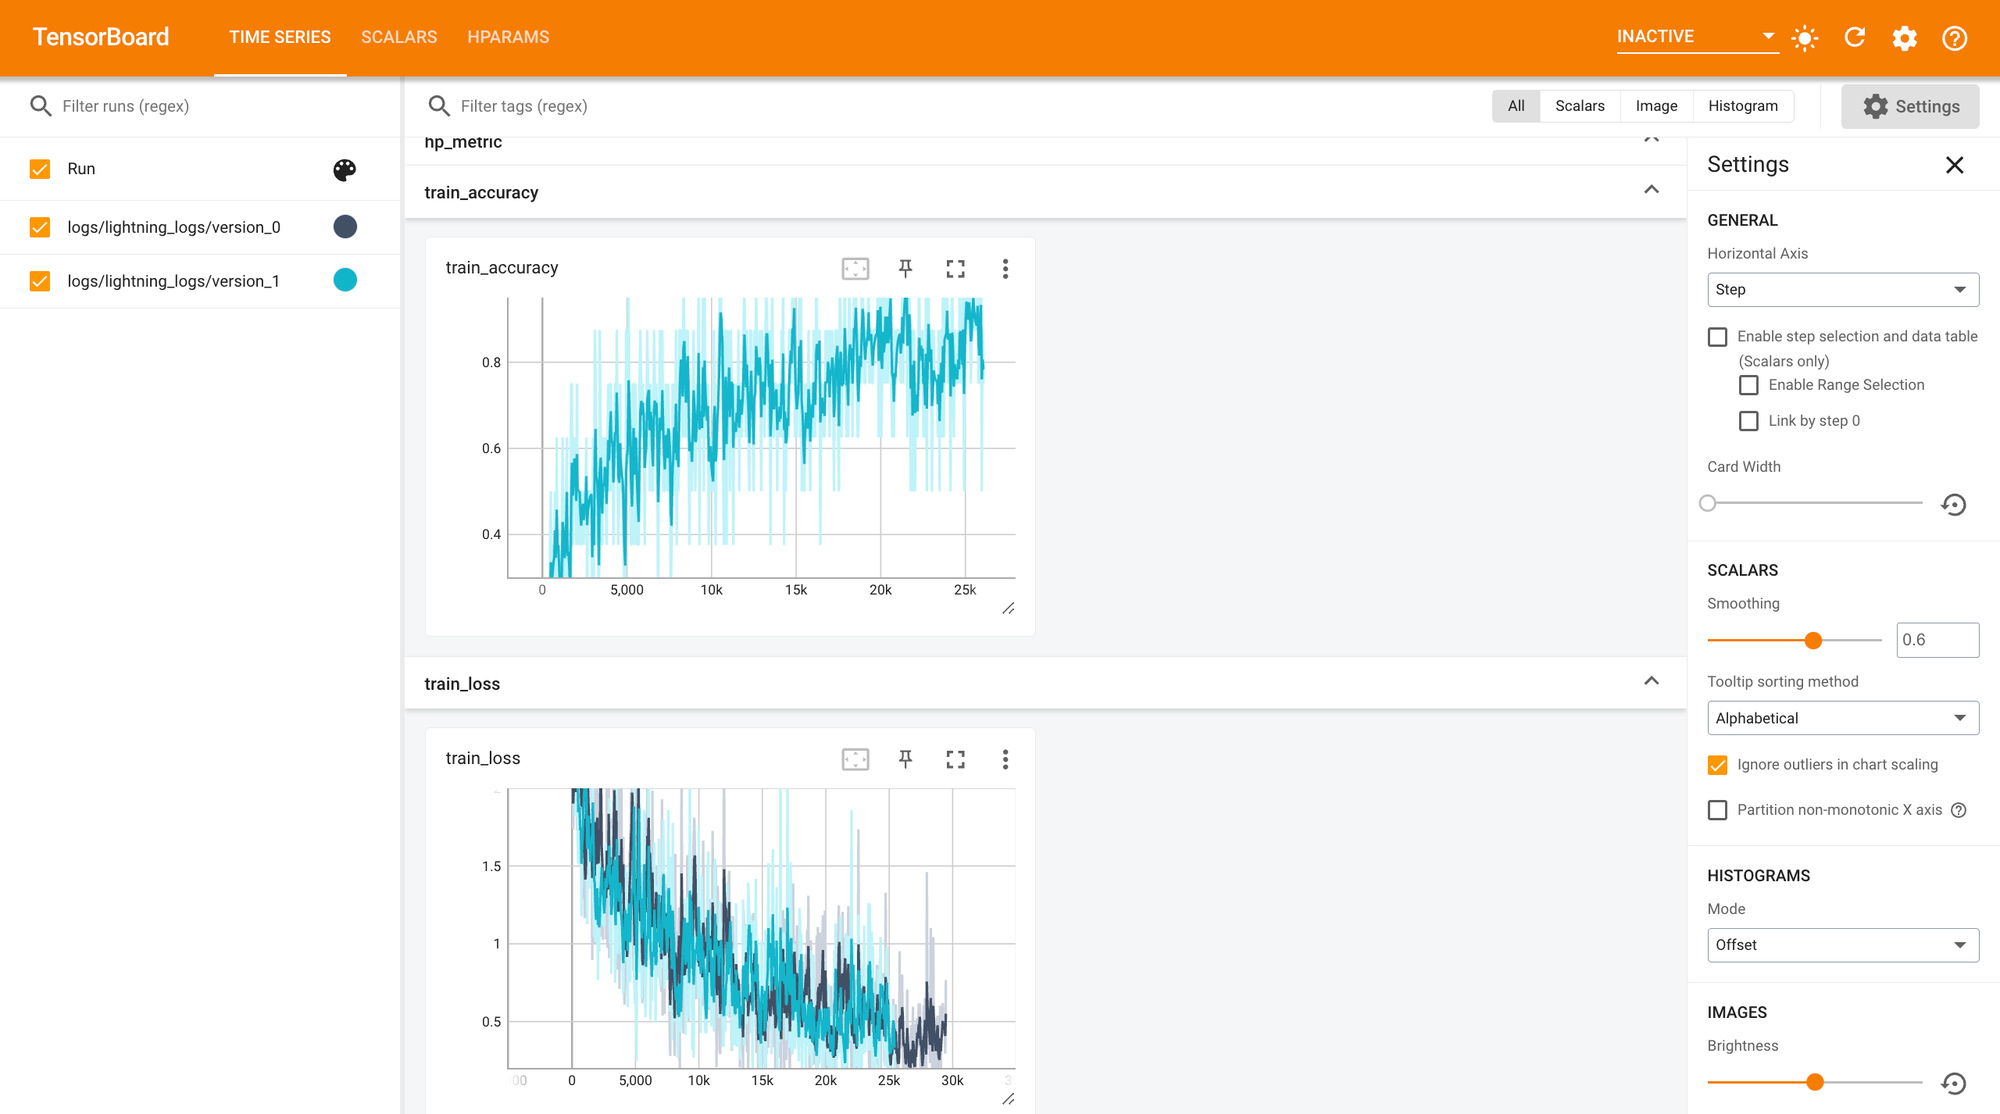Viewport: 2000px width, 1114px height.
Task: Fit the train_loss chart to data
Action: (x=855, y=759)
